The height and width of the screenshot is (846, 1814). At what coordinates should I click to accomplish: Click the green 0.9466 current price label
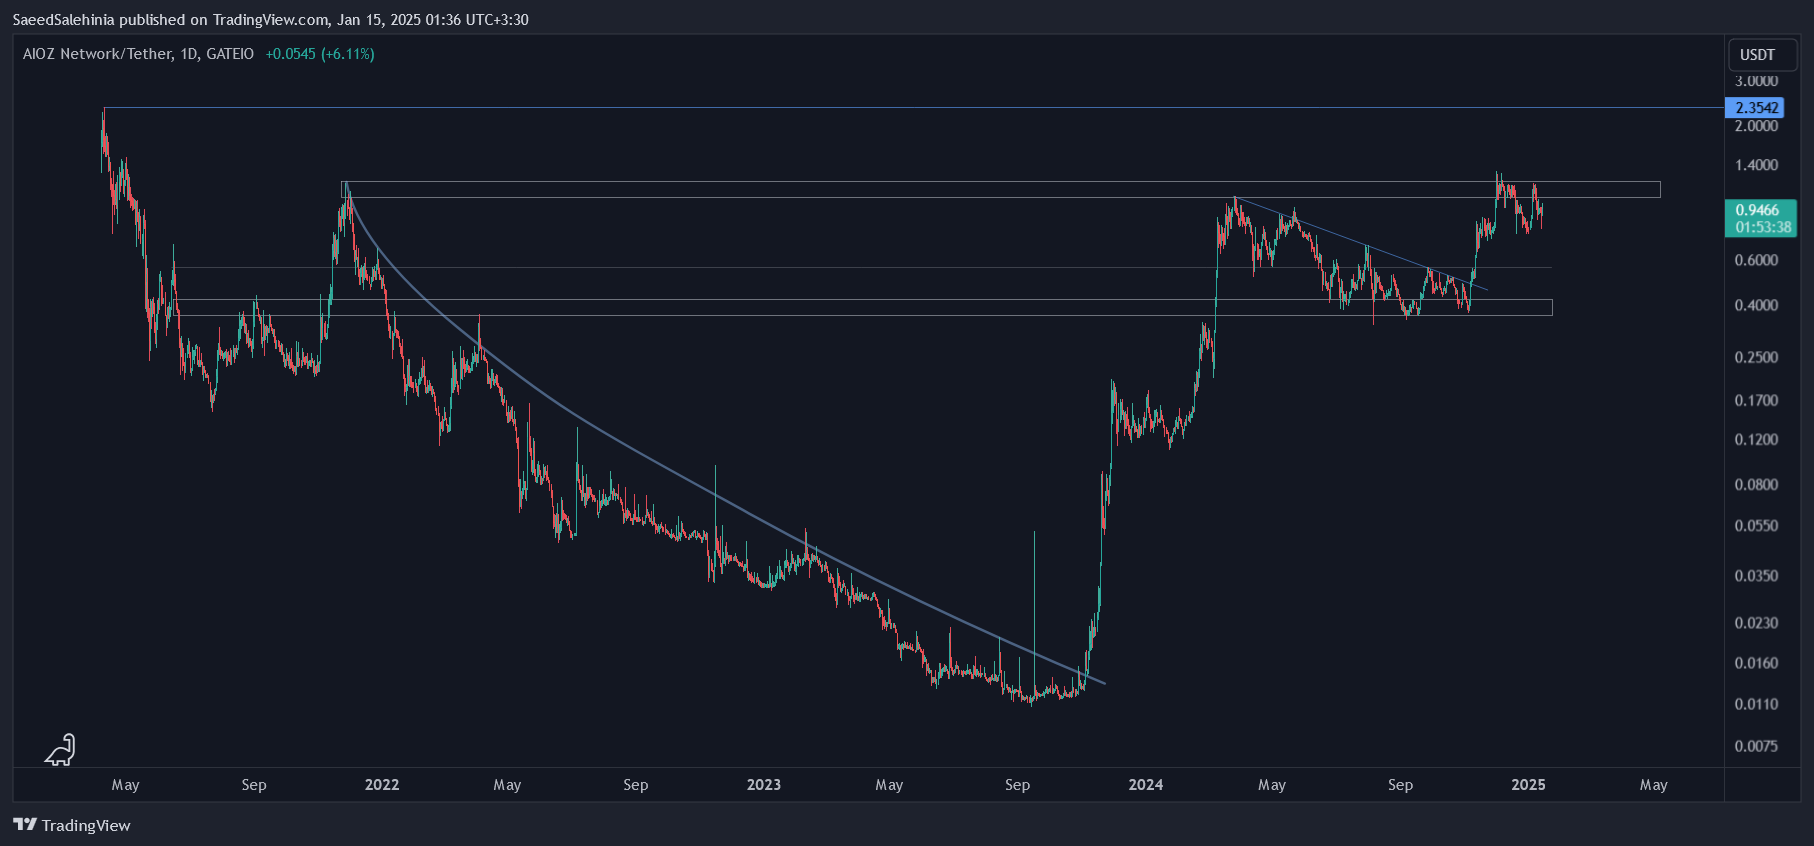tap(1761, 218)
